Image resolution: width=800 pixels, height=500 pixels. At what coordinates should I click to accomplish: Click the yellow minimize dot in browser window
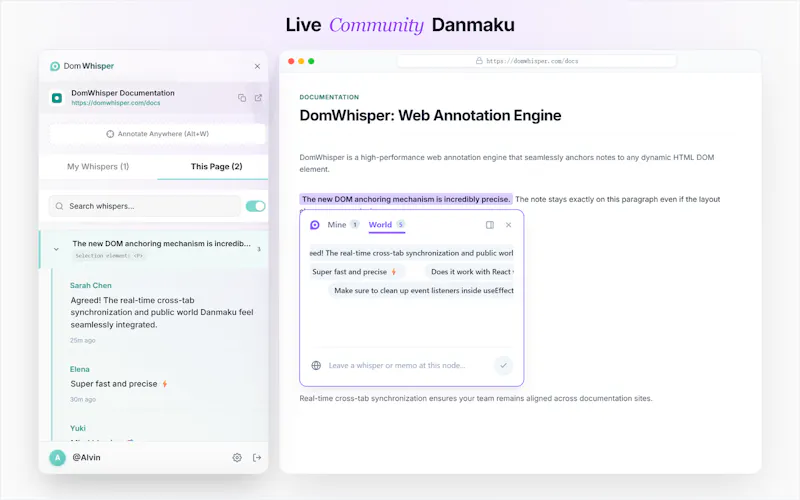tap(301, 61)
